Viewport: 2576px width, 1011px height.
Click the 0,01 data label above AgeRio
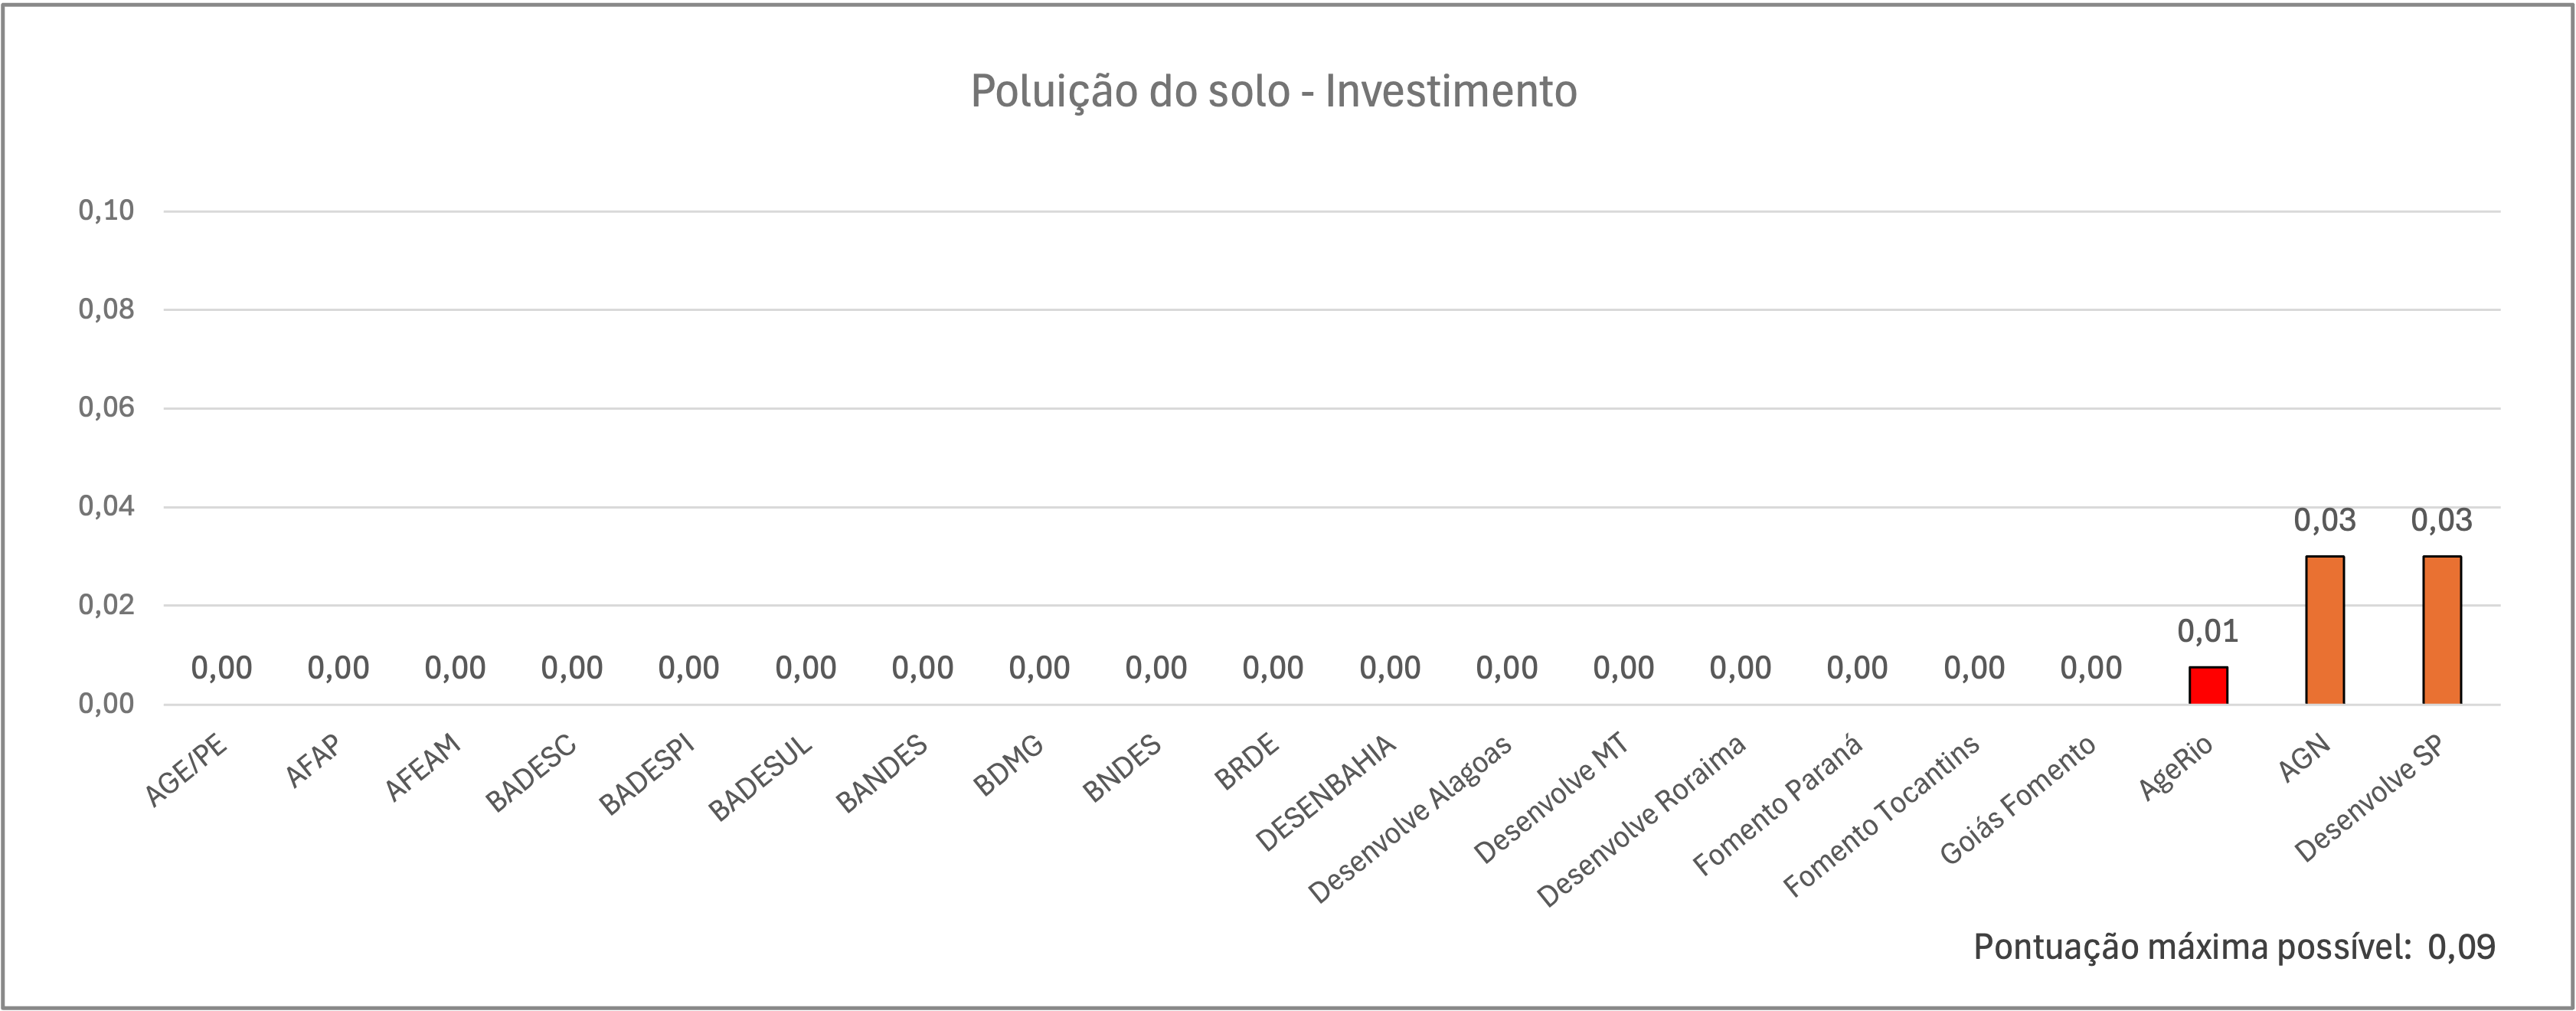(2208, 631)
